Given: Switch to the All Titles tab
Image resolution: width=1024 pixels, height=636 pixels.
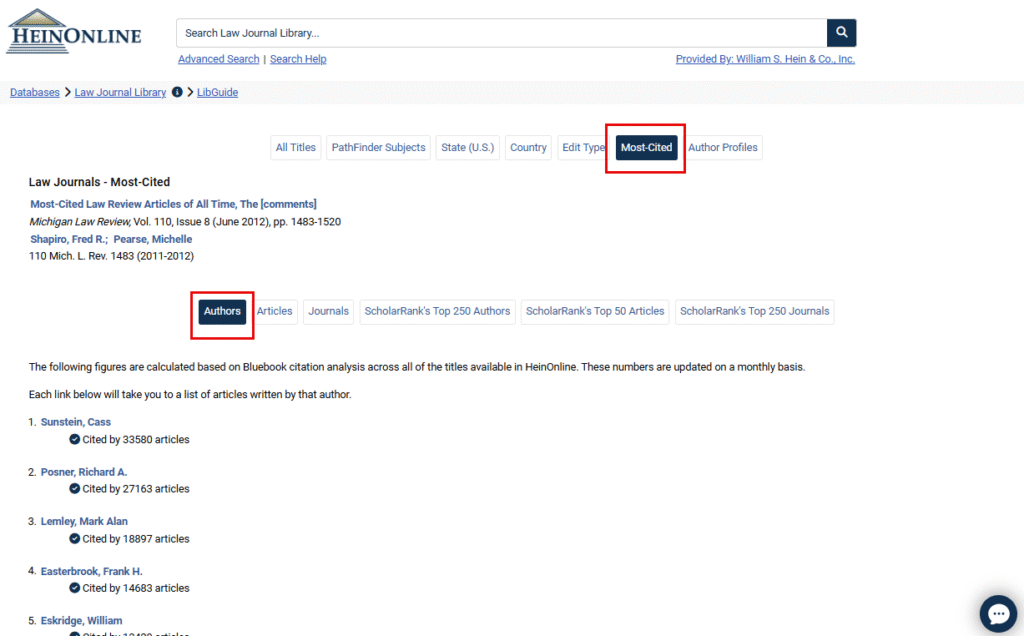Looking at the screenshot, I should click(x=295, y=147).
